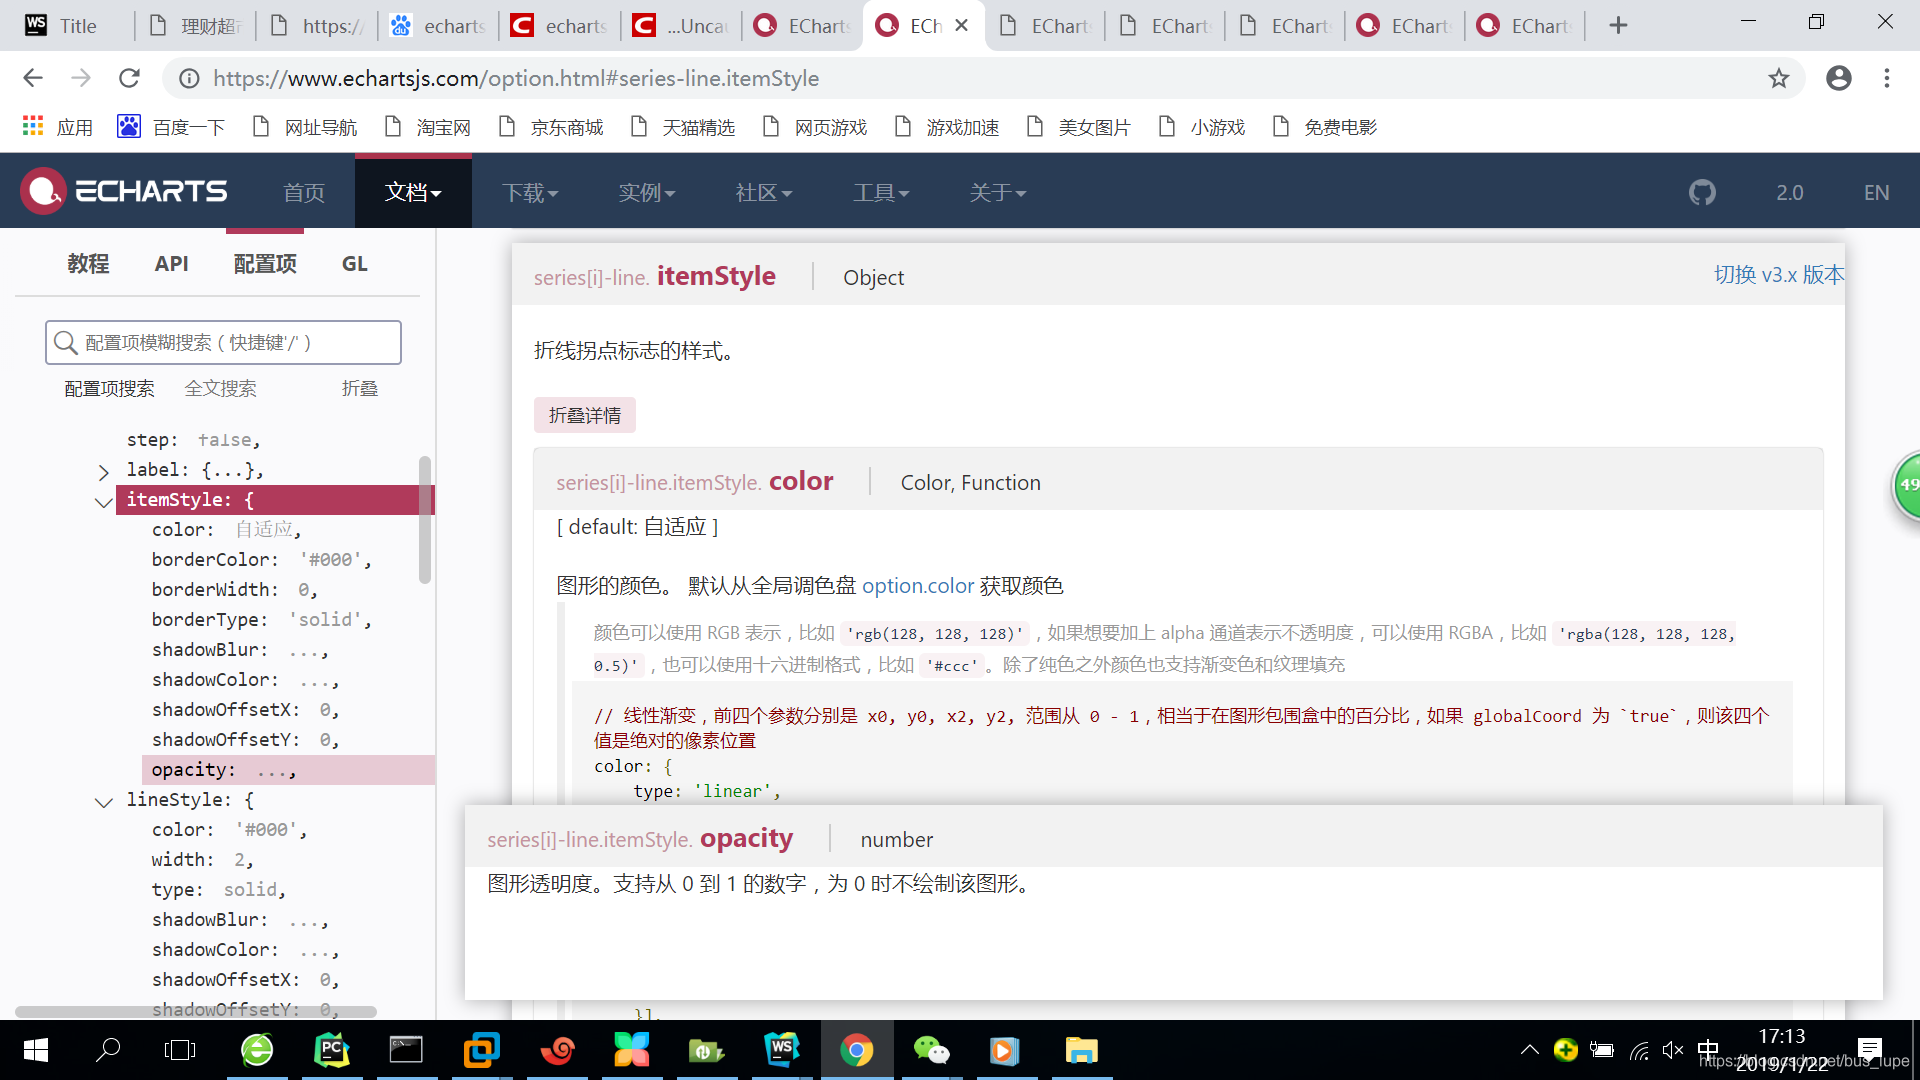Image resolution: width=1920 pixels, height=1080 pixels.
Task: Click the sidebar horizontal scrollbar
Action: [x=195, y=1012]
